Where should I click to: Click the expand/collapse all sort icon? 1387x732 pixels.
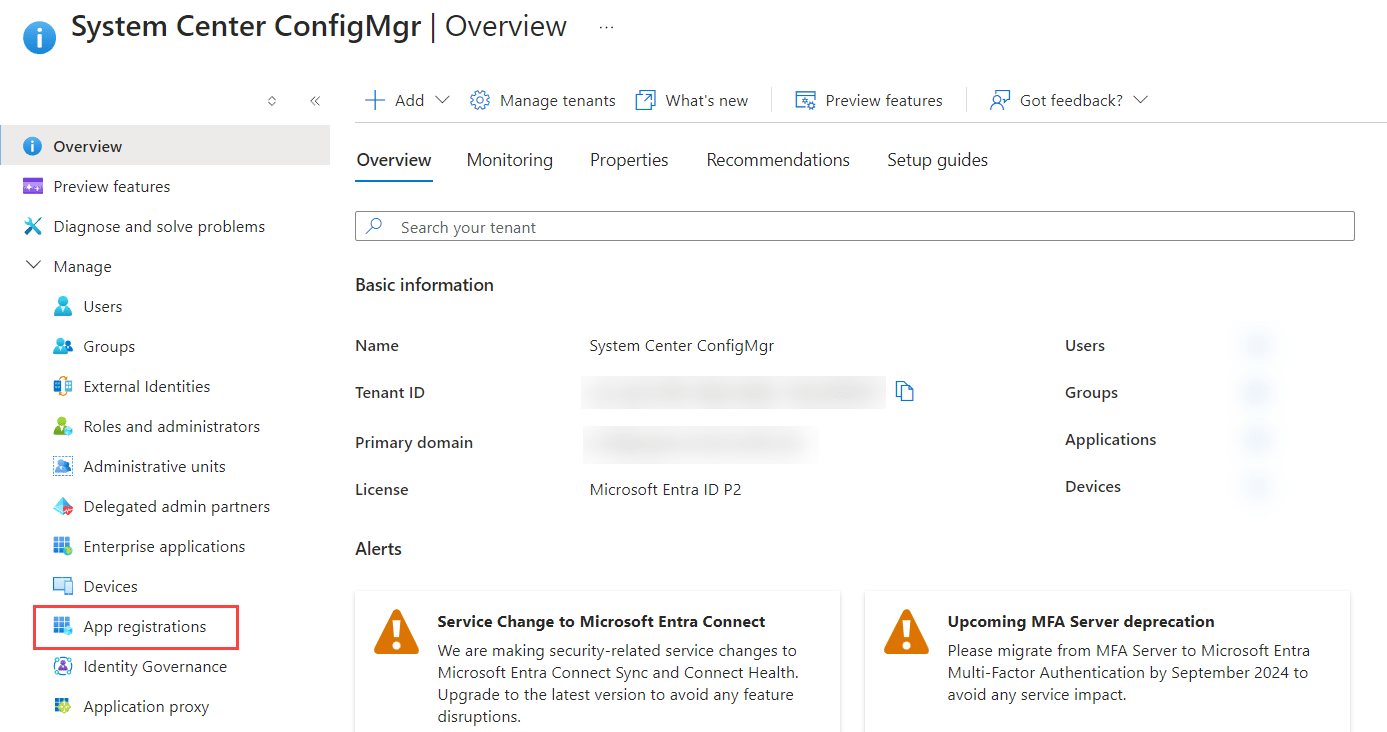pos(272,101)
